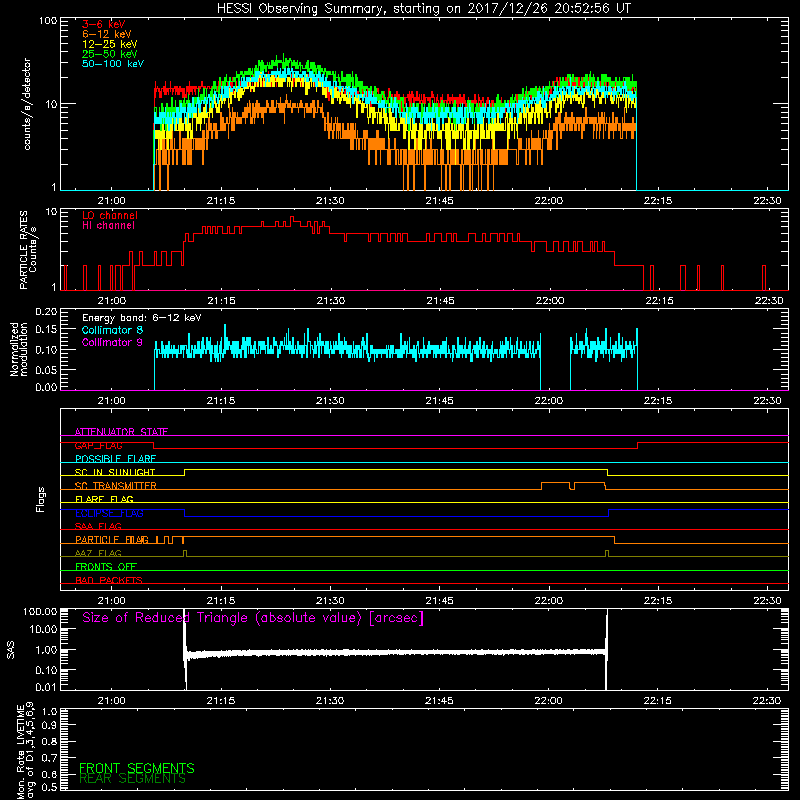Click the BAD PACKETS flag label
This screenshot has width=800, height=800.
109,581
